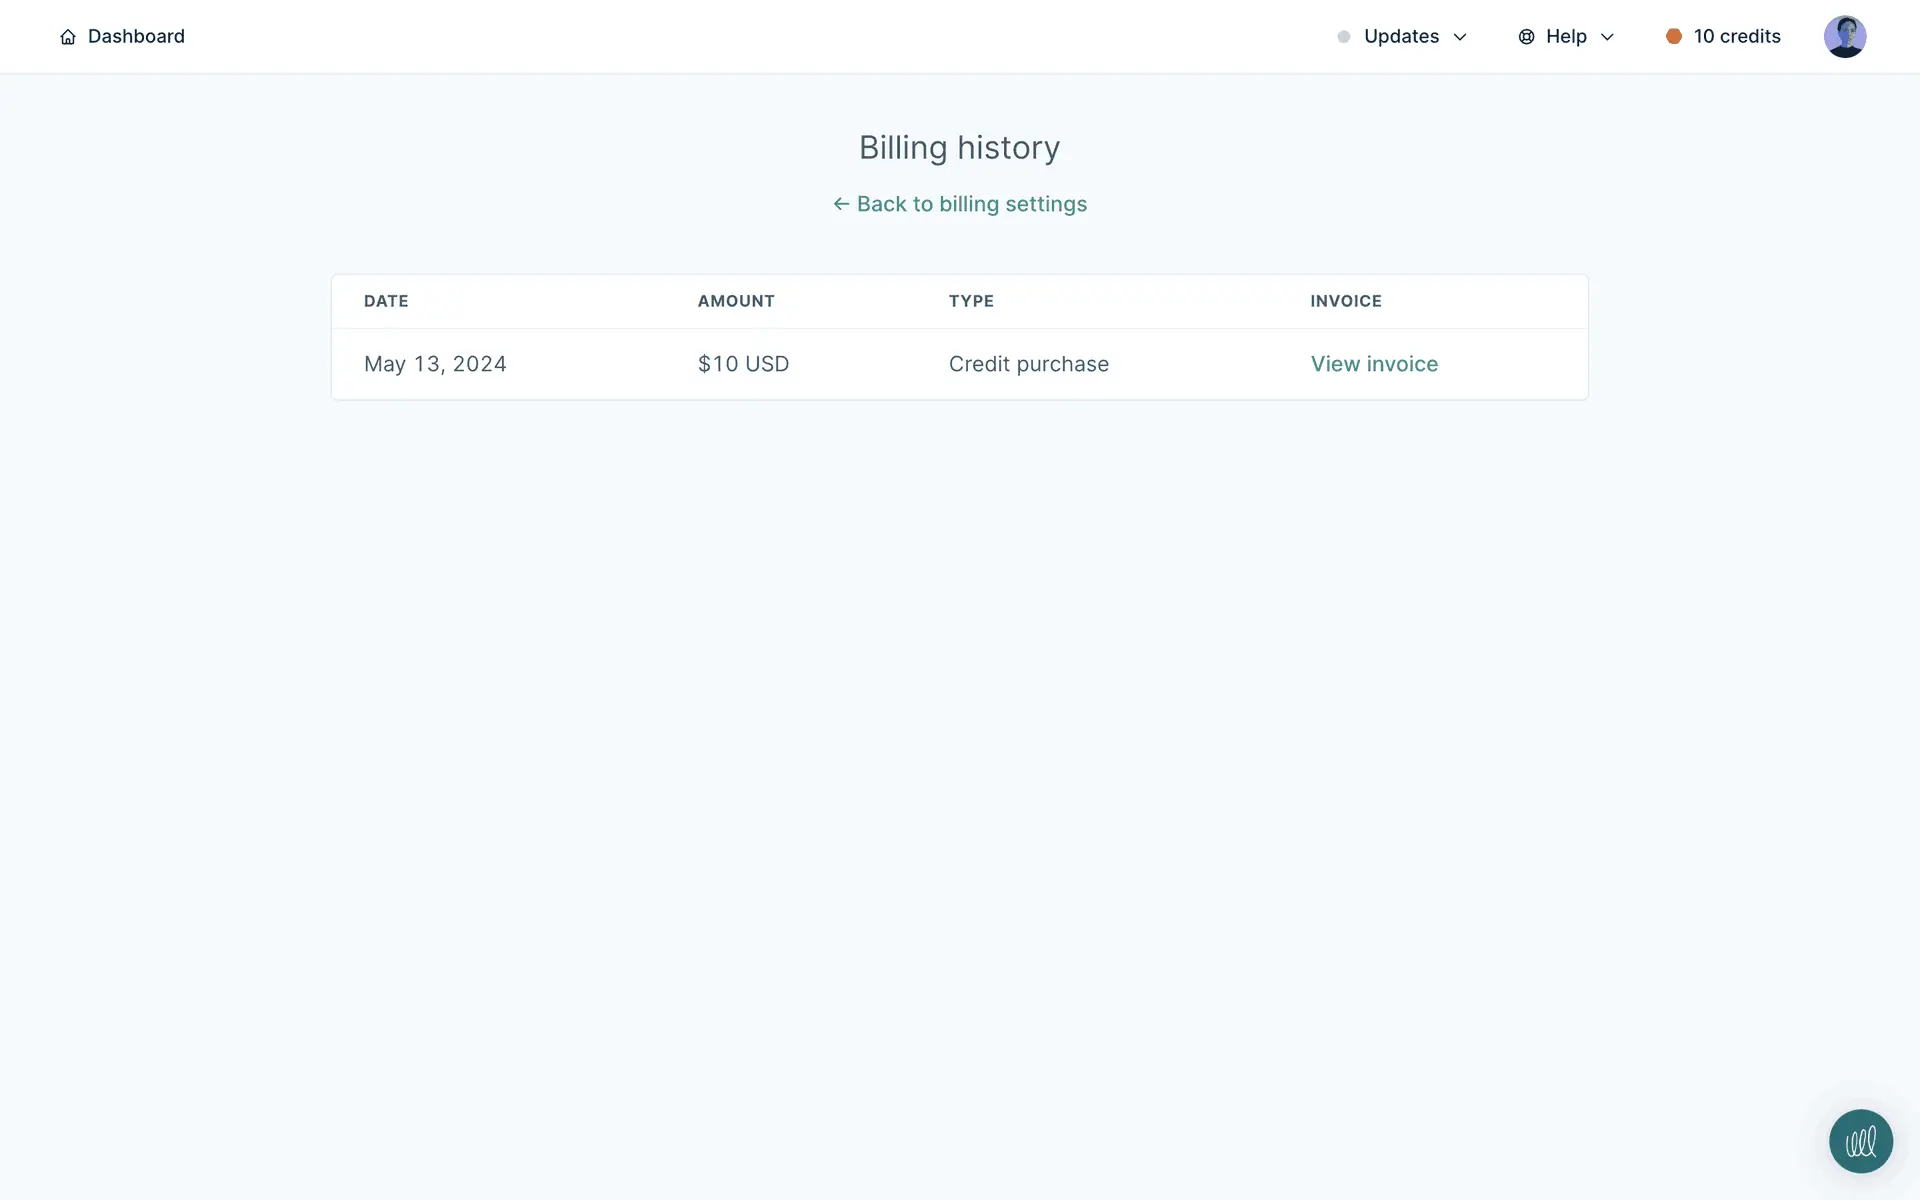
Task: Go back to billing settings link
Action: (971, 204)
